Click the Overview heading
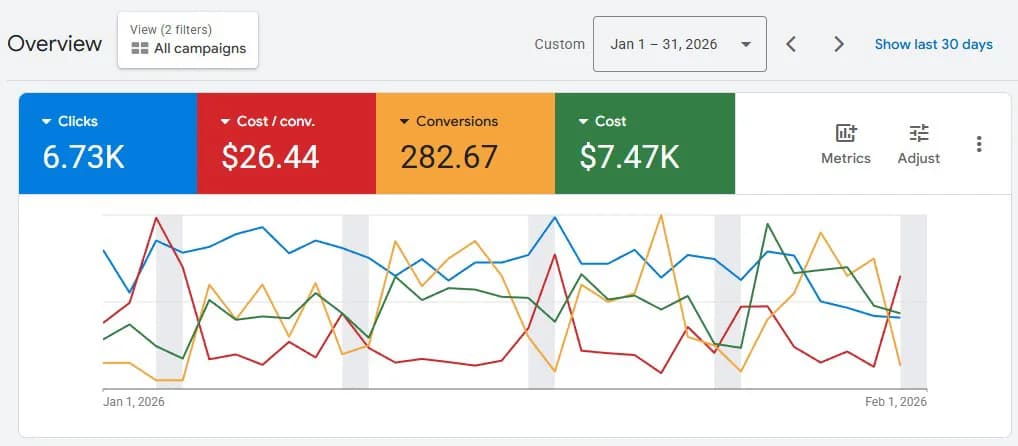This screenshot has width=1018, height=446. 55,44
